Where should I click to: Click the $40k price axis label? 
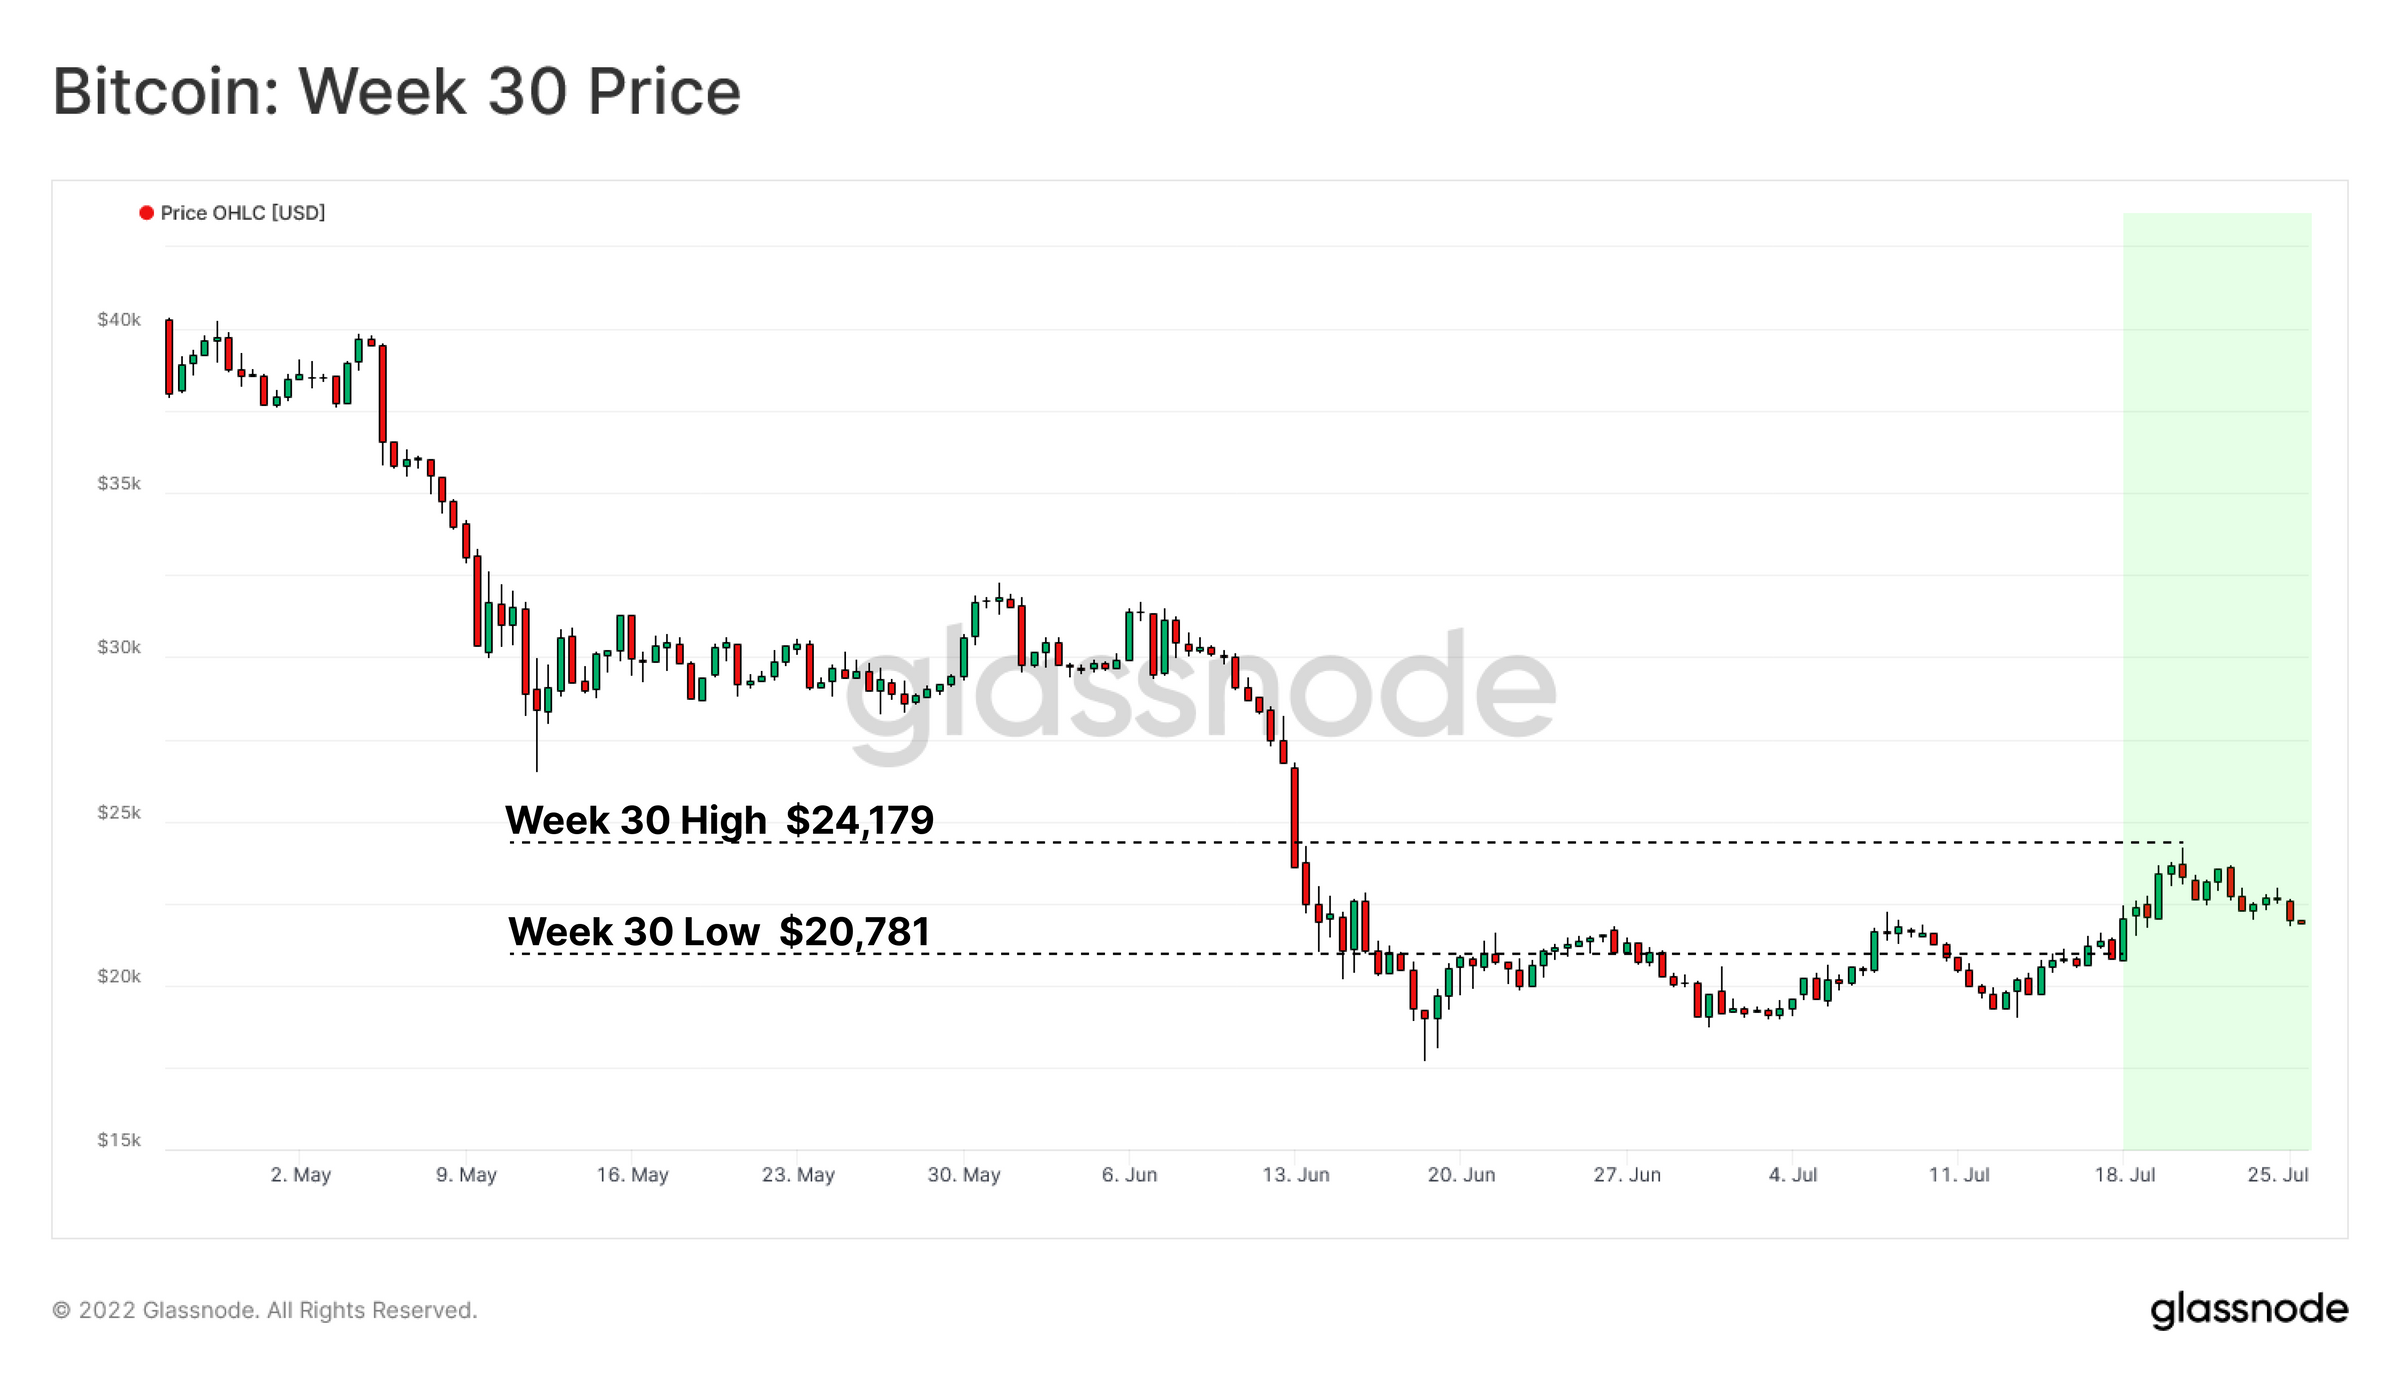(119, 320)
